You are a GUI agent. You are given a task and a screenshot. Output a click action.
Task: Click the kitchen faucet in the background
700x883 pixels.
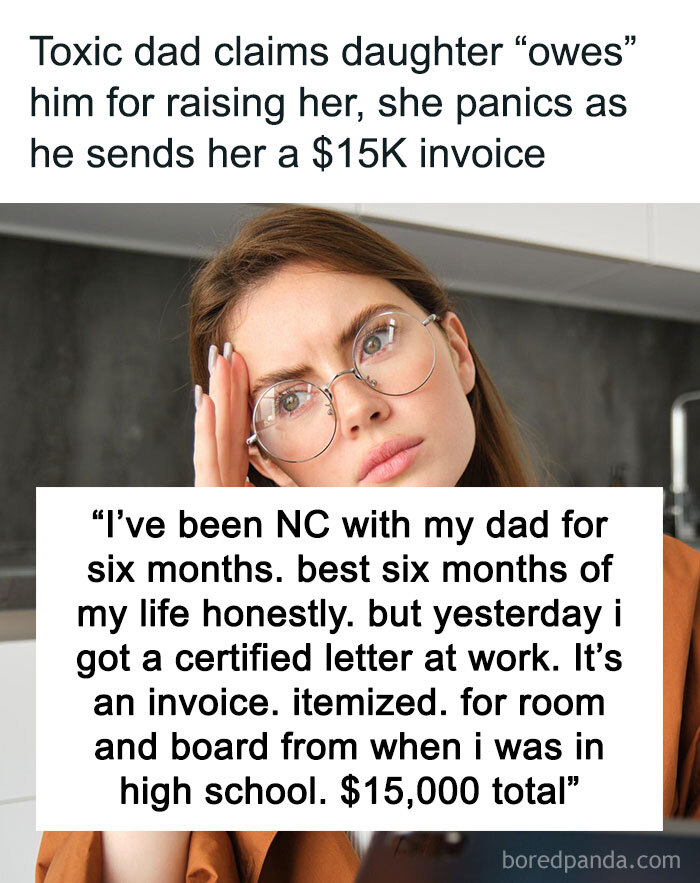(x=684, y=440)
